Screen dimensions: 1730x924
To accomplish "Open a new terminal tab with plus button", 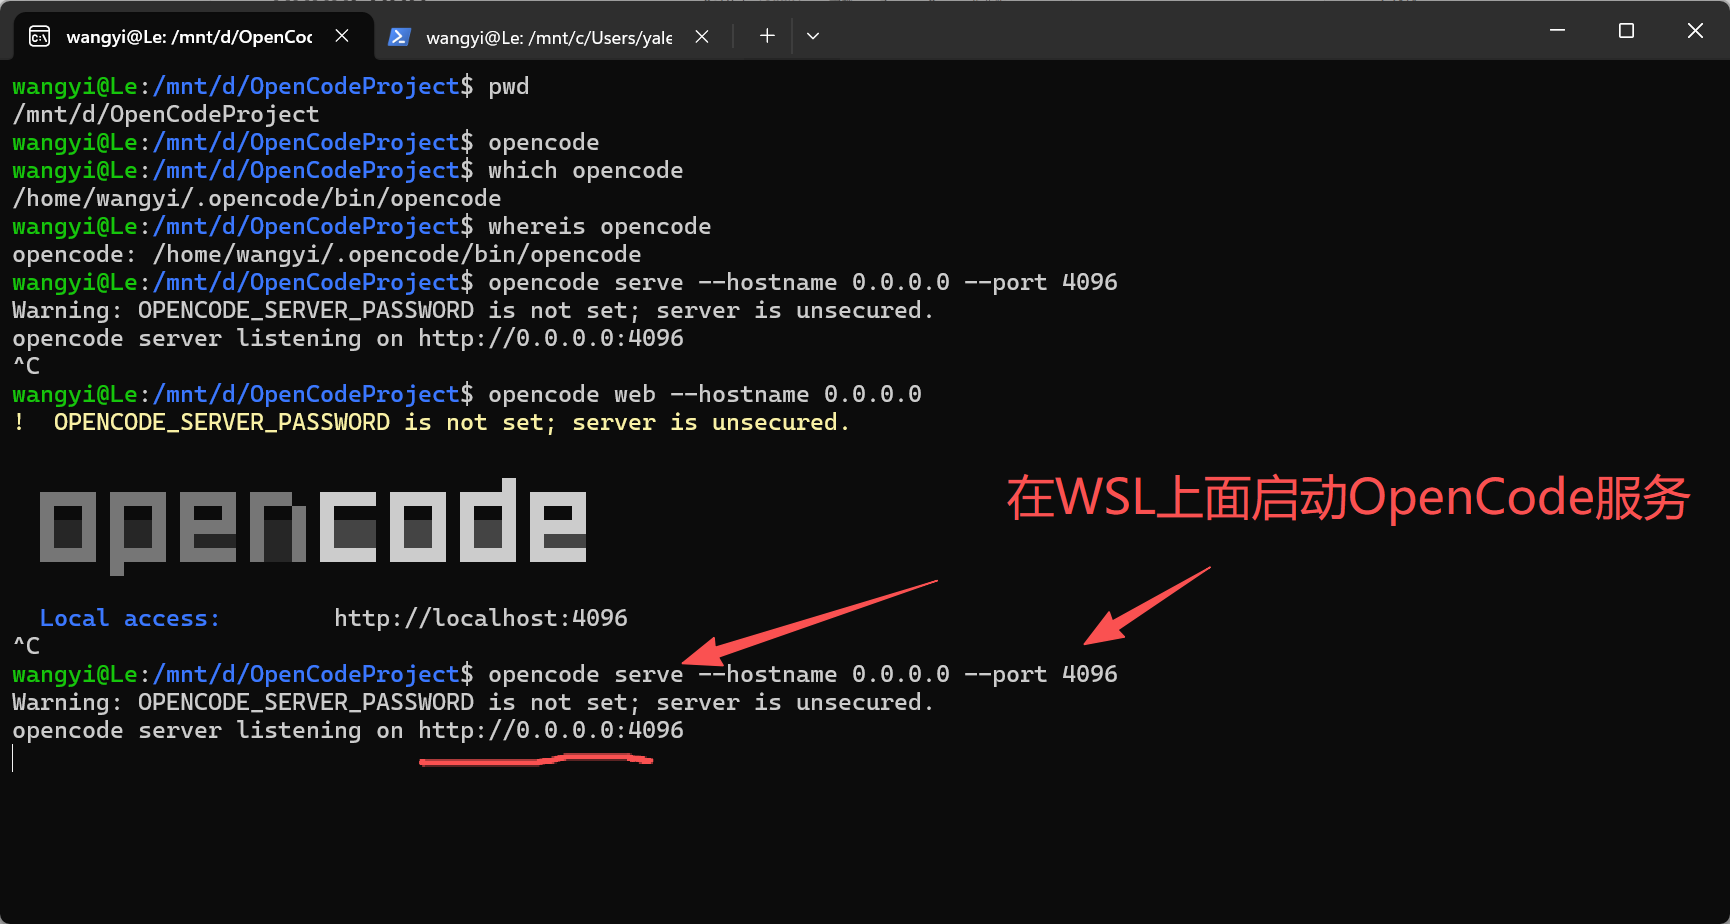I will (x=766, y=36).
